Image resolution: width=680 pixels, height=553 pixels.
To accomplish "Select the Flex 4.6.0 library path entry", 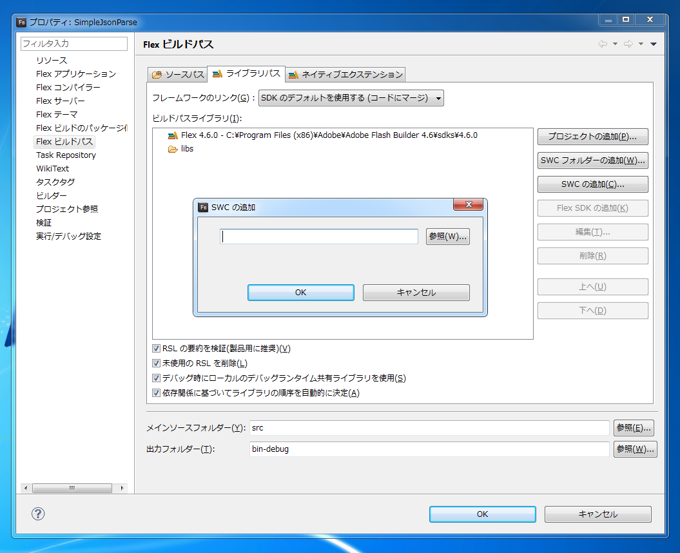I will point(322,135).
